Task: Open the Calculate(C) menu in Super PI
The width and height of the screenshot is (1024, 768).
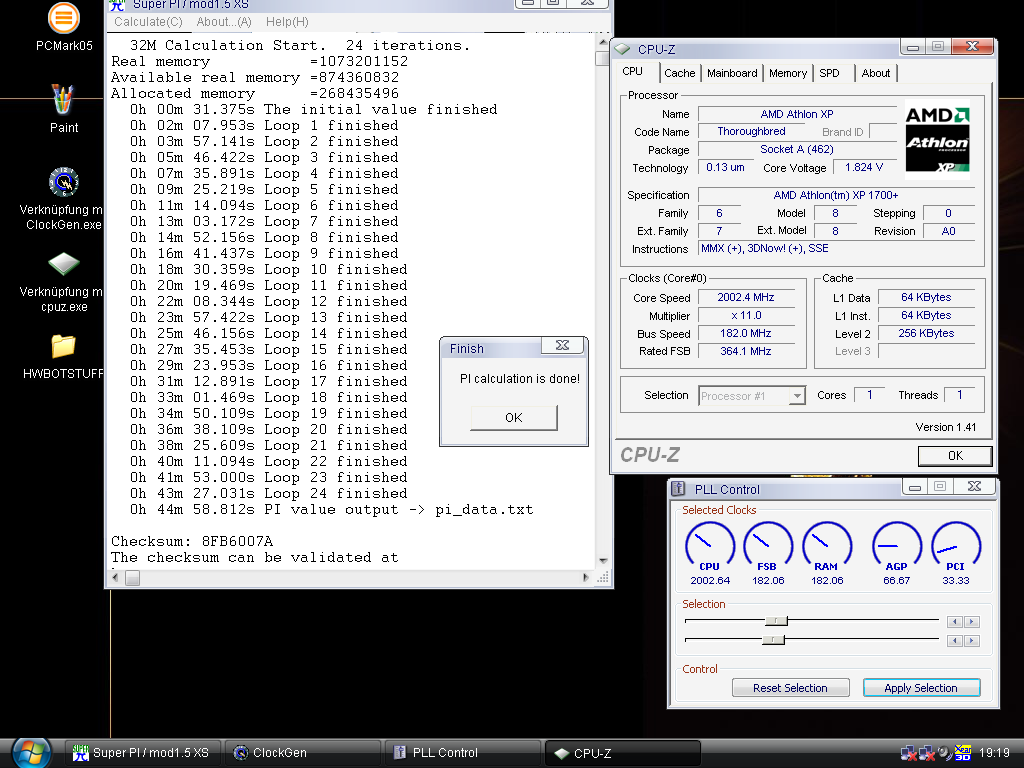Action: (x=148, y=22)
